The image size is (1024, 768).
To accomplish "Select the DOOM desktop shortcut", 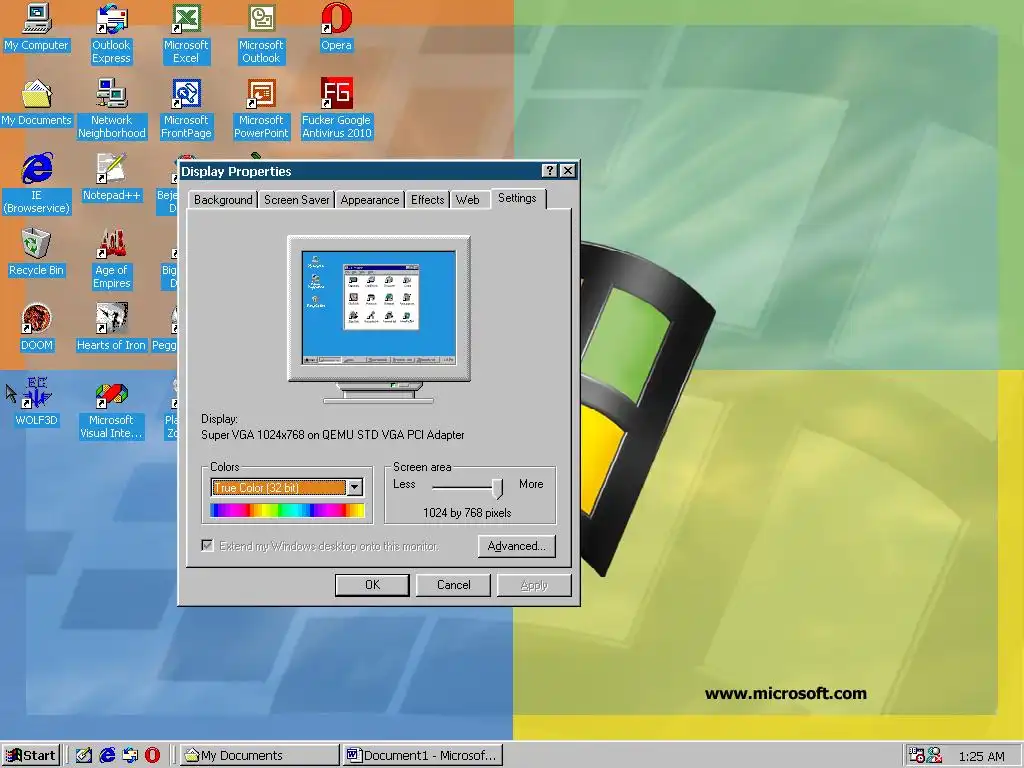I will pyautogui.click(x=37, y=328).
